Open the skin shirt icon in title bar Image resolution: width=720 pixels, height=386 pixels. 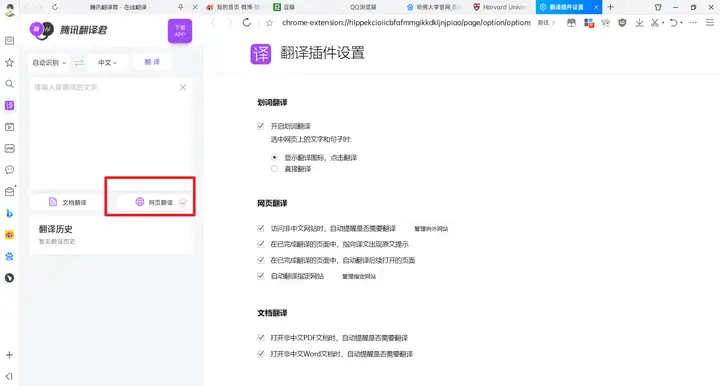tap(658, 7)
